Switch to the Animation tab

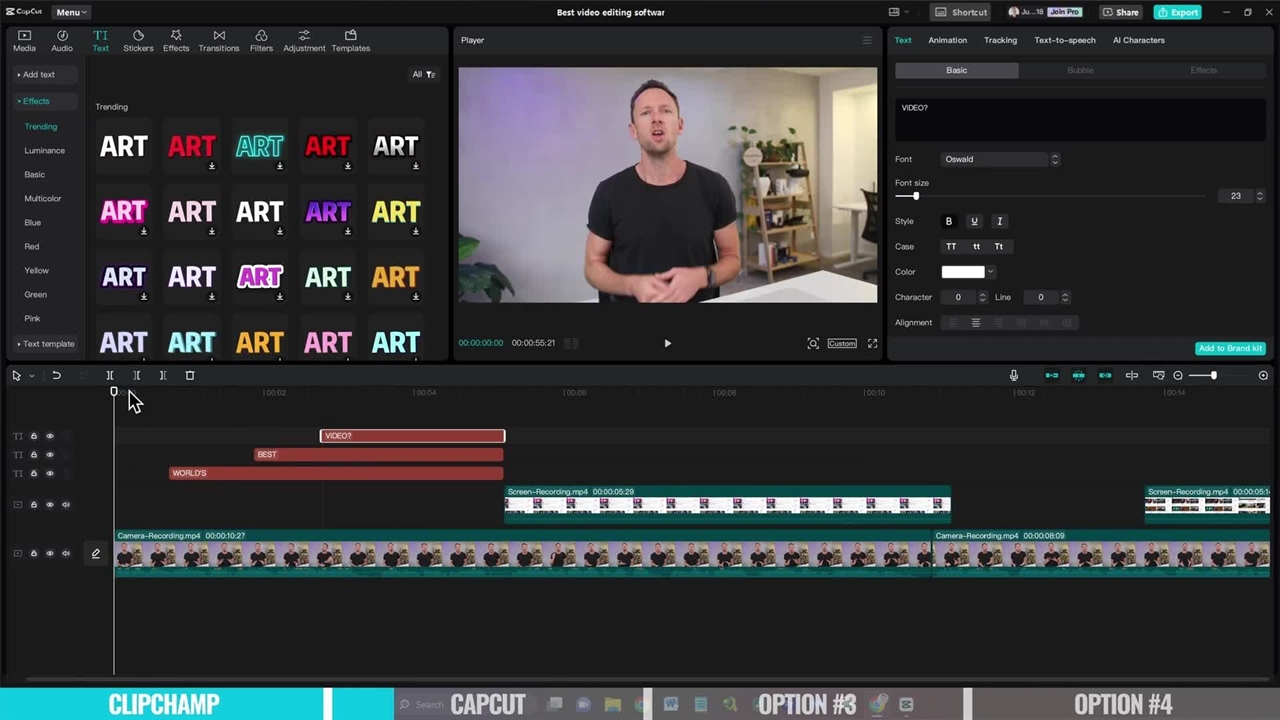pyautogui.click(x=947, y=40)
